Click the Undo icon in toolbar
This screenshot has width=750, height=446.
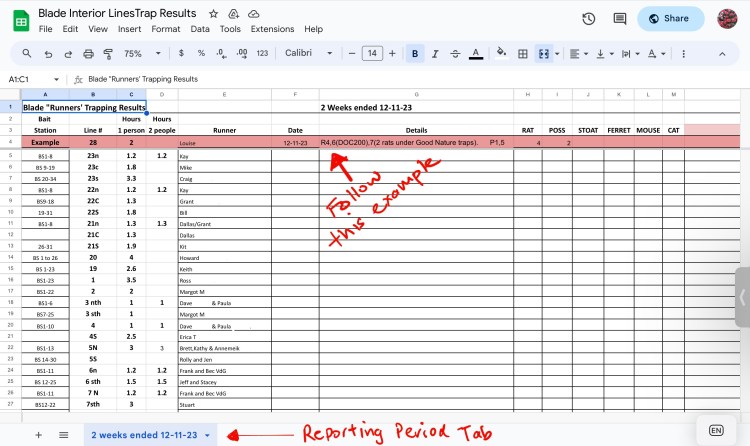(49, 53)
